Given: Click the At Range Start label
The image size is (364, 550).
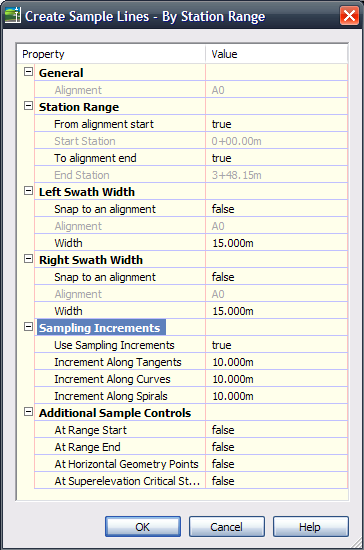Looking at the screenshot, I should pyautogui.click(x=90, y=430).
